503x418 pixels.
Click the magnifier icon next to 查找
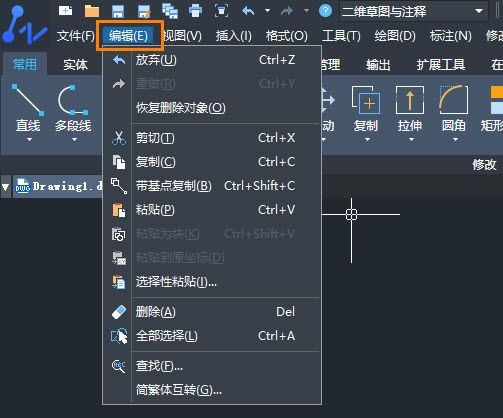click(x=119, y=366)
